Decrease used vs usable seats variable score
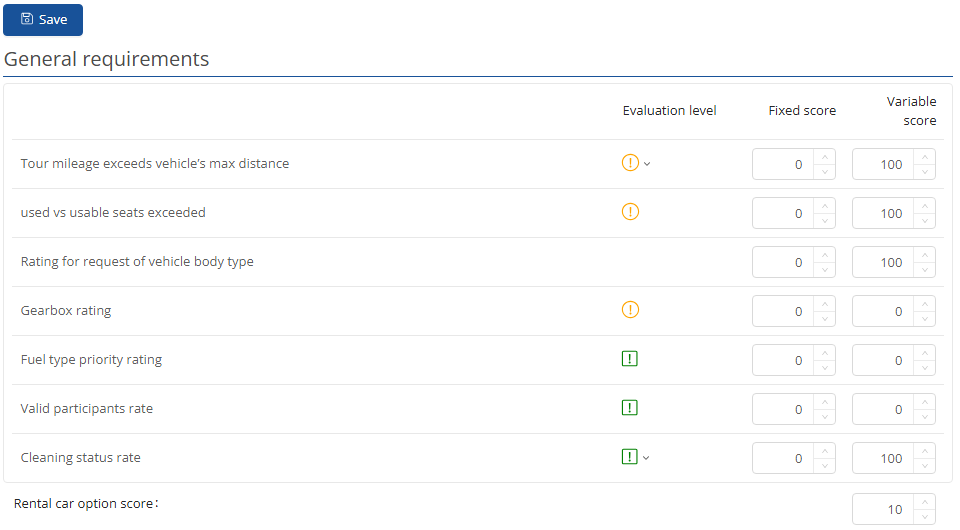 [x=925, y=220]
